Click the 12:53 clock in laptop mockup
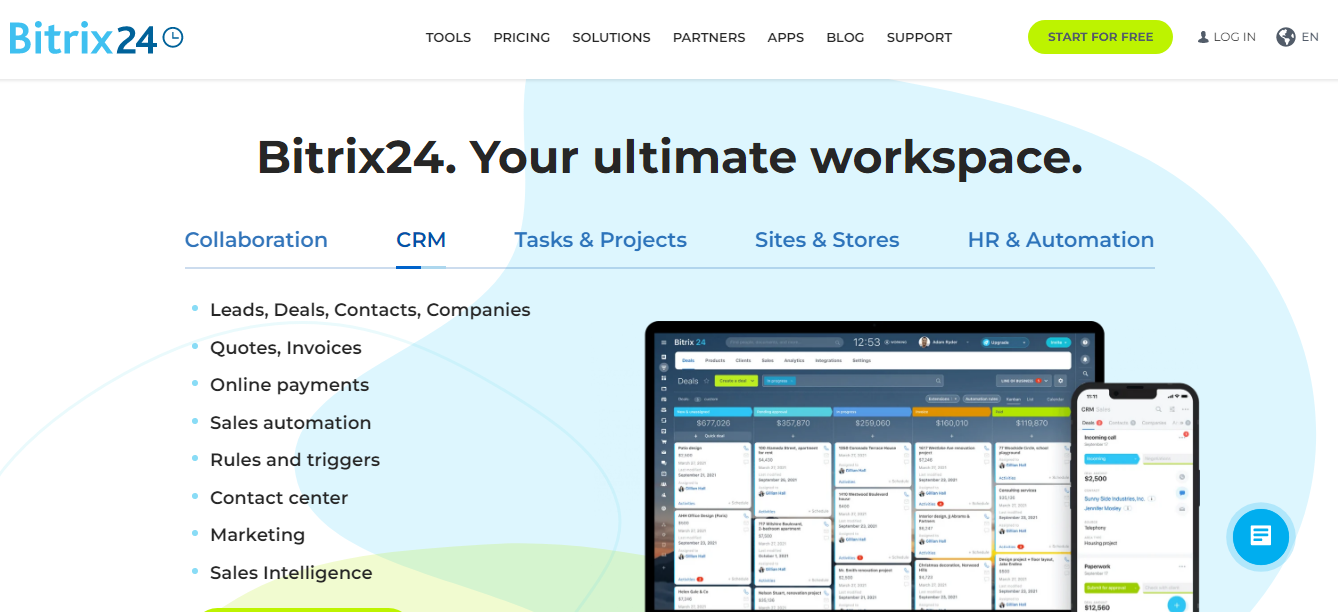 867,342
